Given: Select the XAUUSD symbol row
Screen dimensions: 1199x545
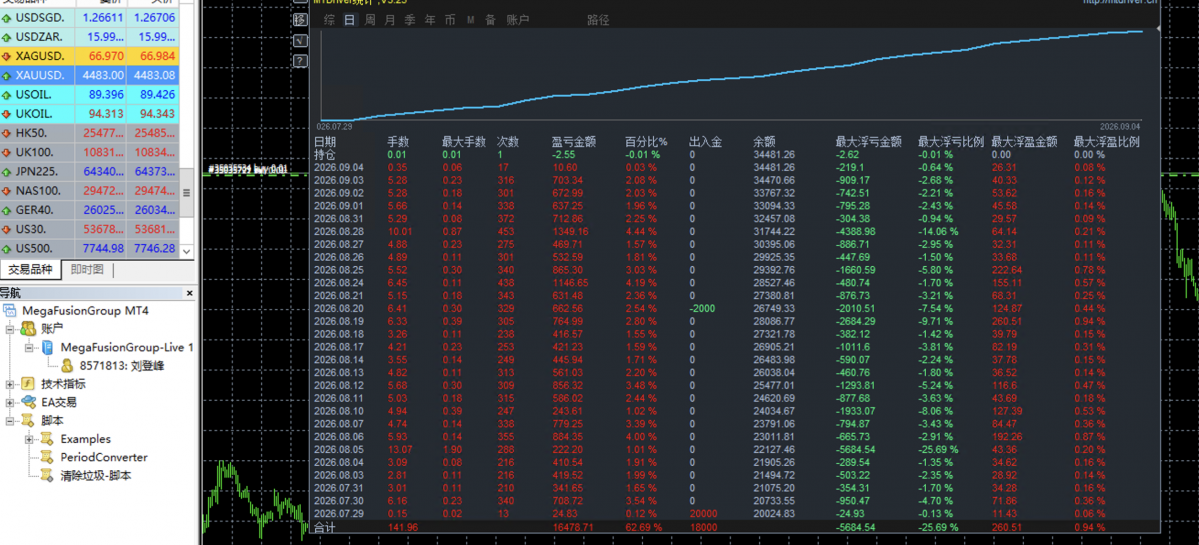Looking at the screenshot, I should tap(89, 76).
